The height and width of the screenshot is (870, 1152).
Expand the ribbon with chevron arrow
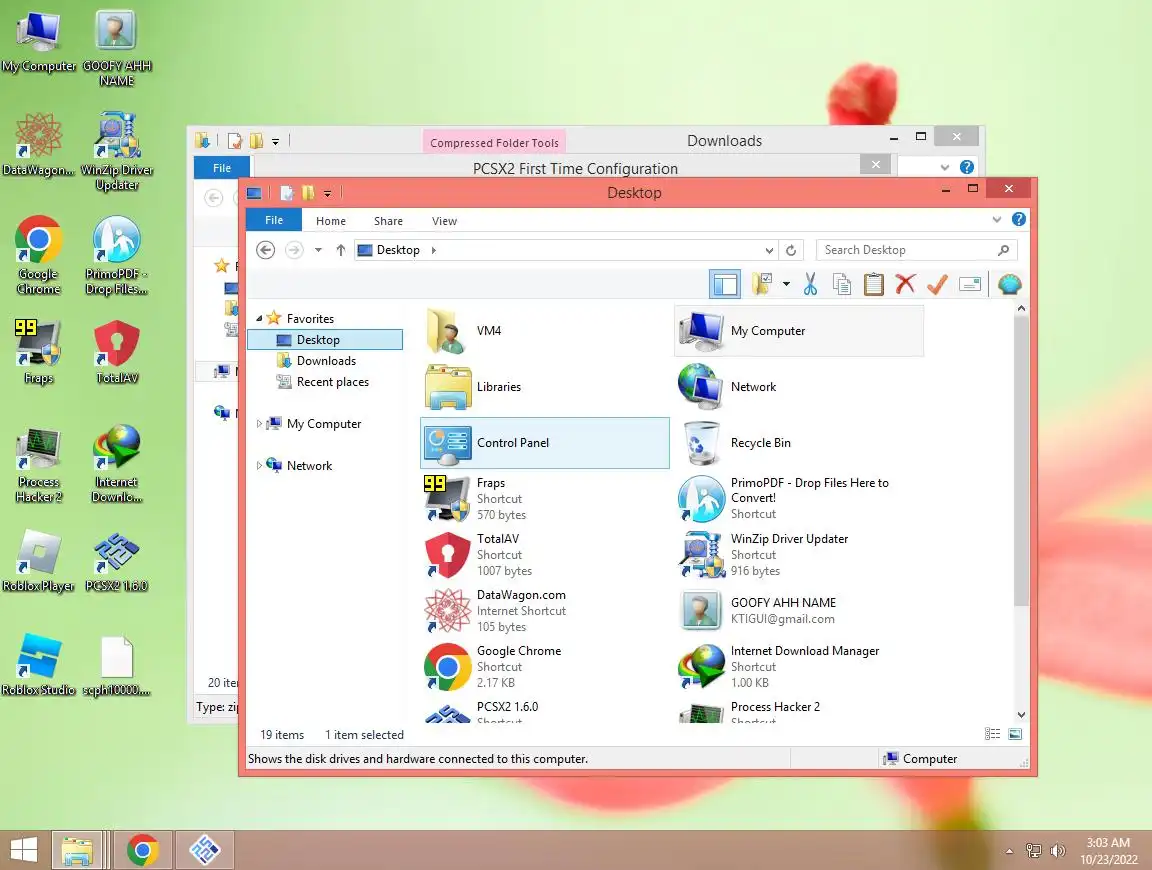996,219
